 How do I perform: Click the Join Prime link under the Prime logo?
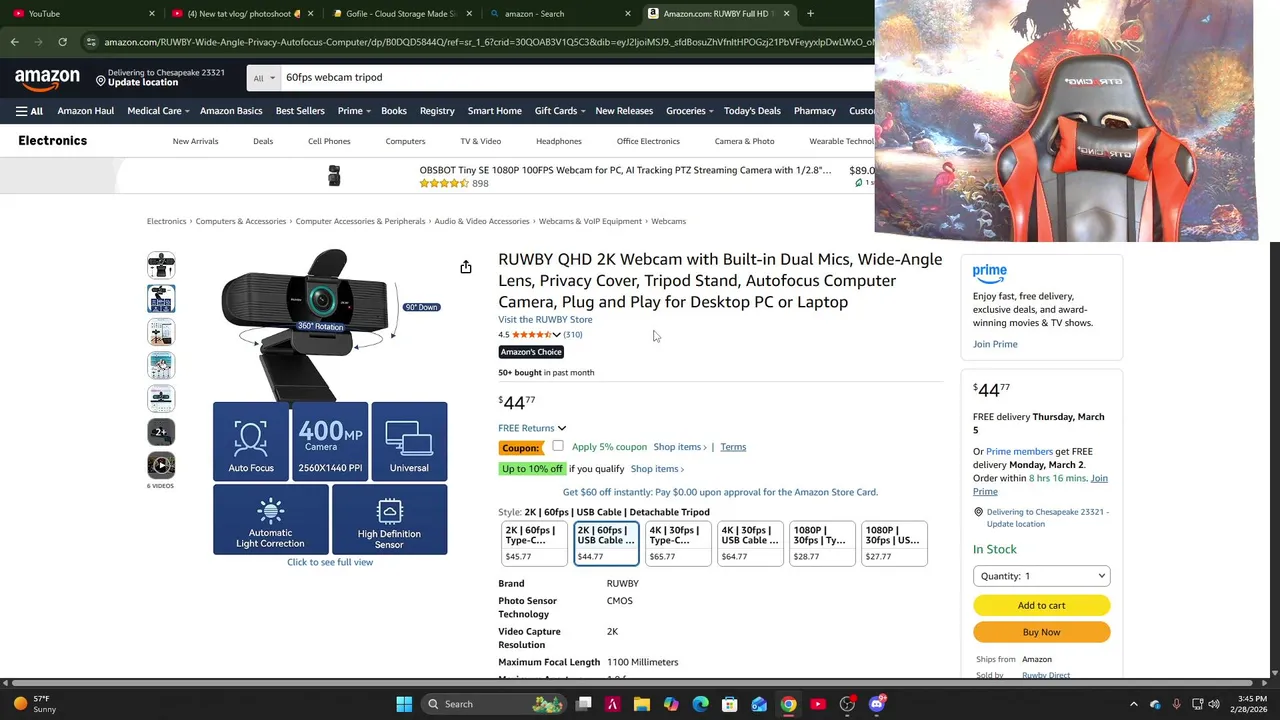pos(995,344)
